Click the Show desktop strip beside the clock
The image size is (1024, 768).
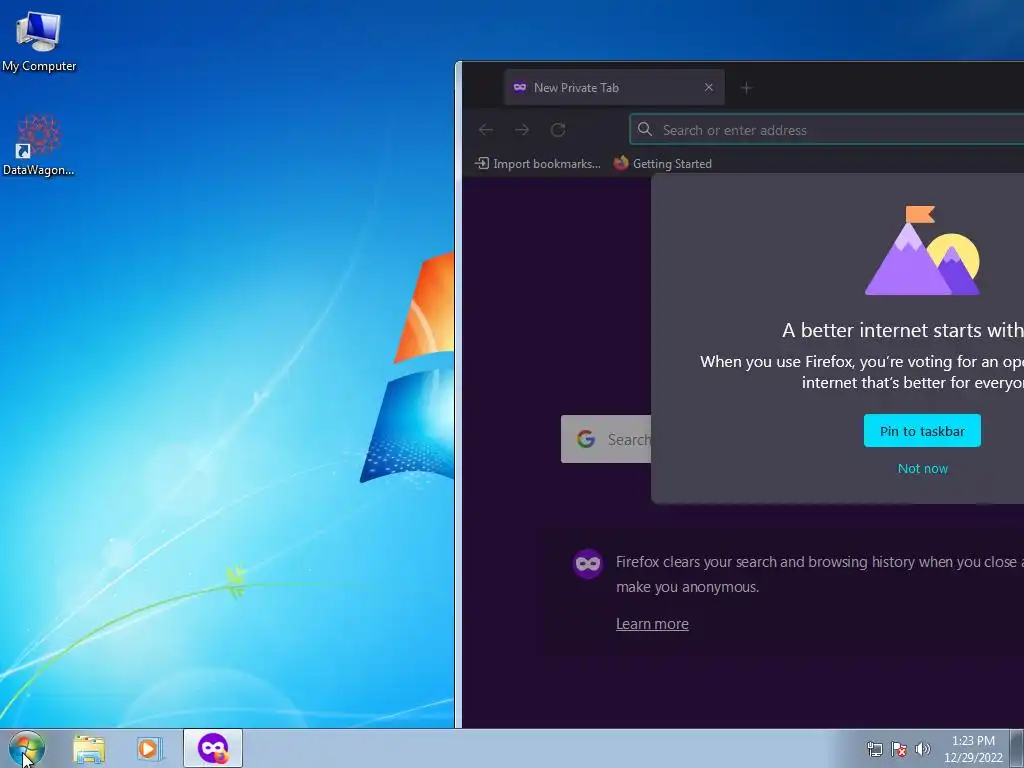(x=1017, y=748)
